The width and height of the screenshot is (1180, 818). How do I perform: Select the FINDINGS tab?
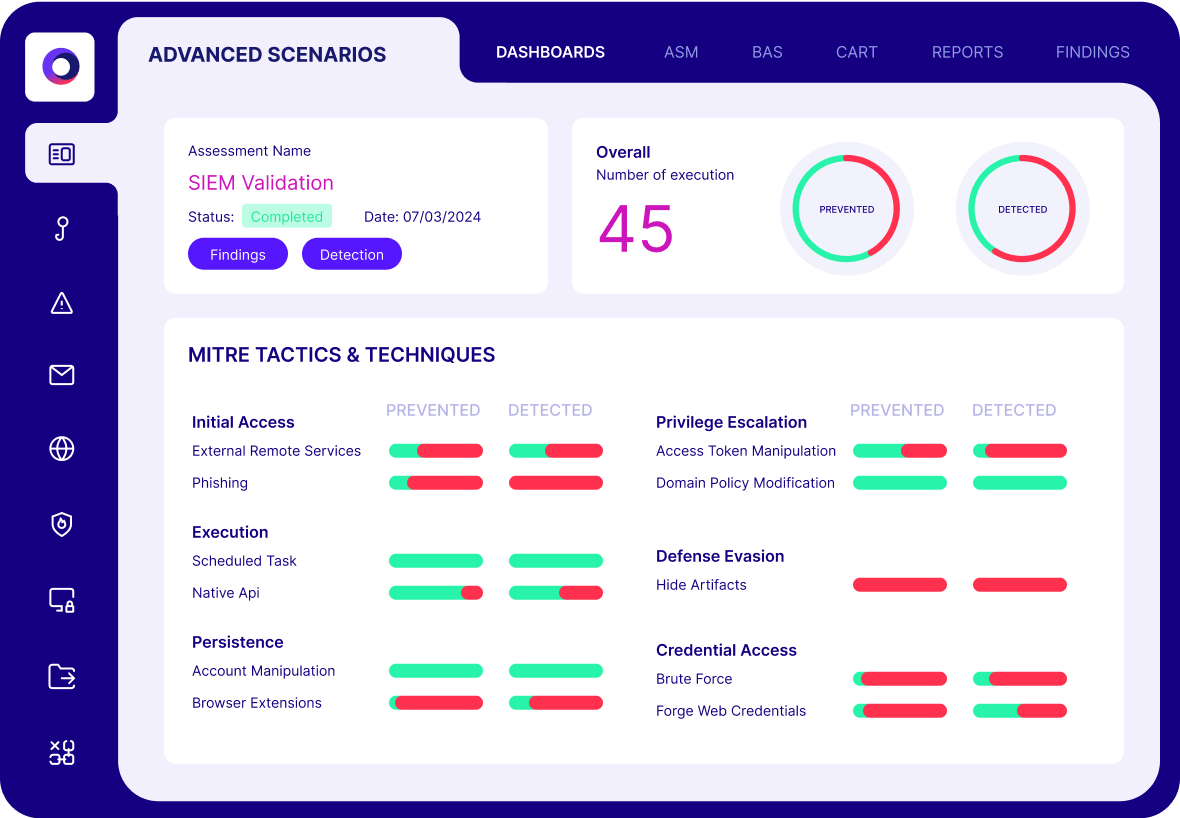coord(1092,52)
